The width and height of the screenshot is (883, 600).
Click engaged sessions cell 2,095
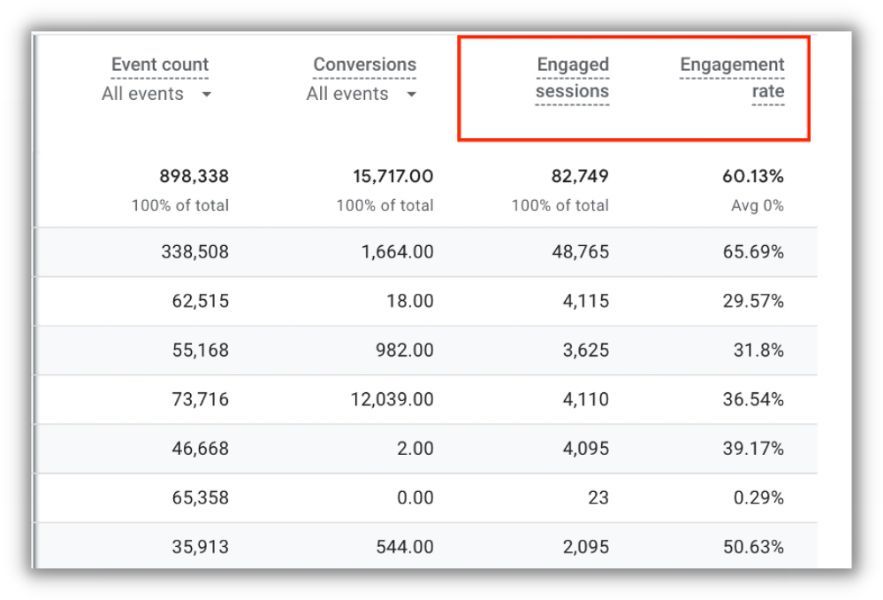click(586, 547)
